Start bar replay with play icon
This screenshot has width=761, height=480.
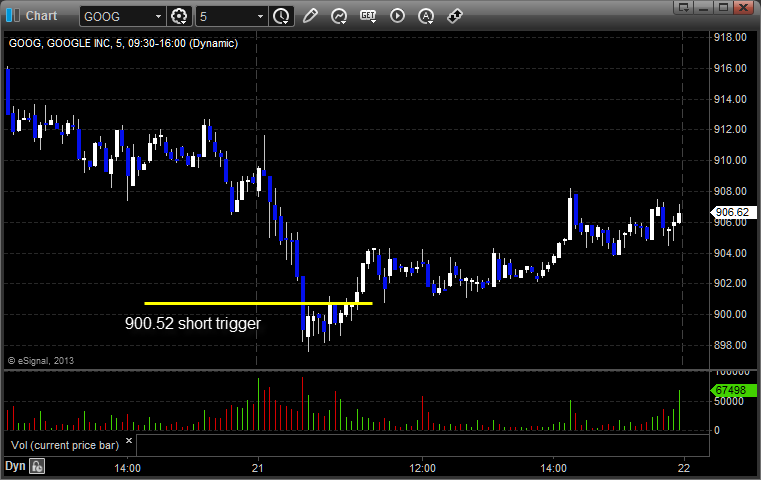click(x=397, y=16)
